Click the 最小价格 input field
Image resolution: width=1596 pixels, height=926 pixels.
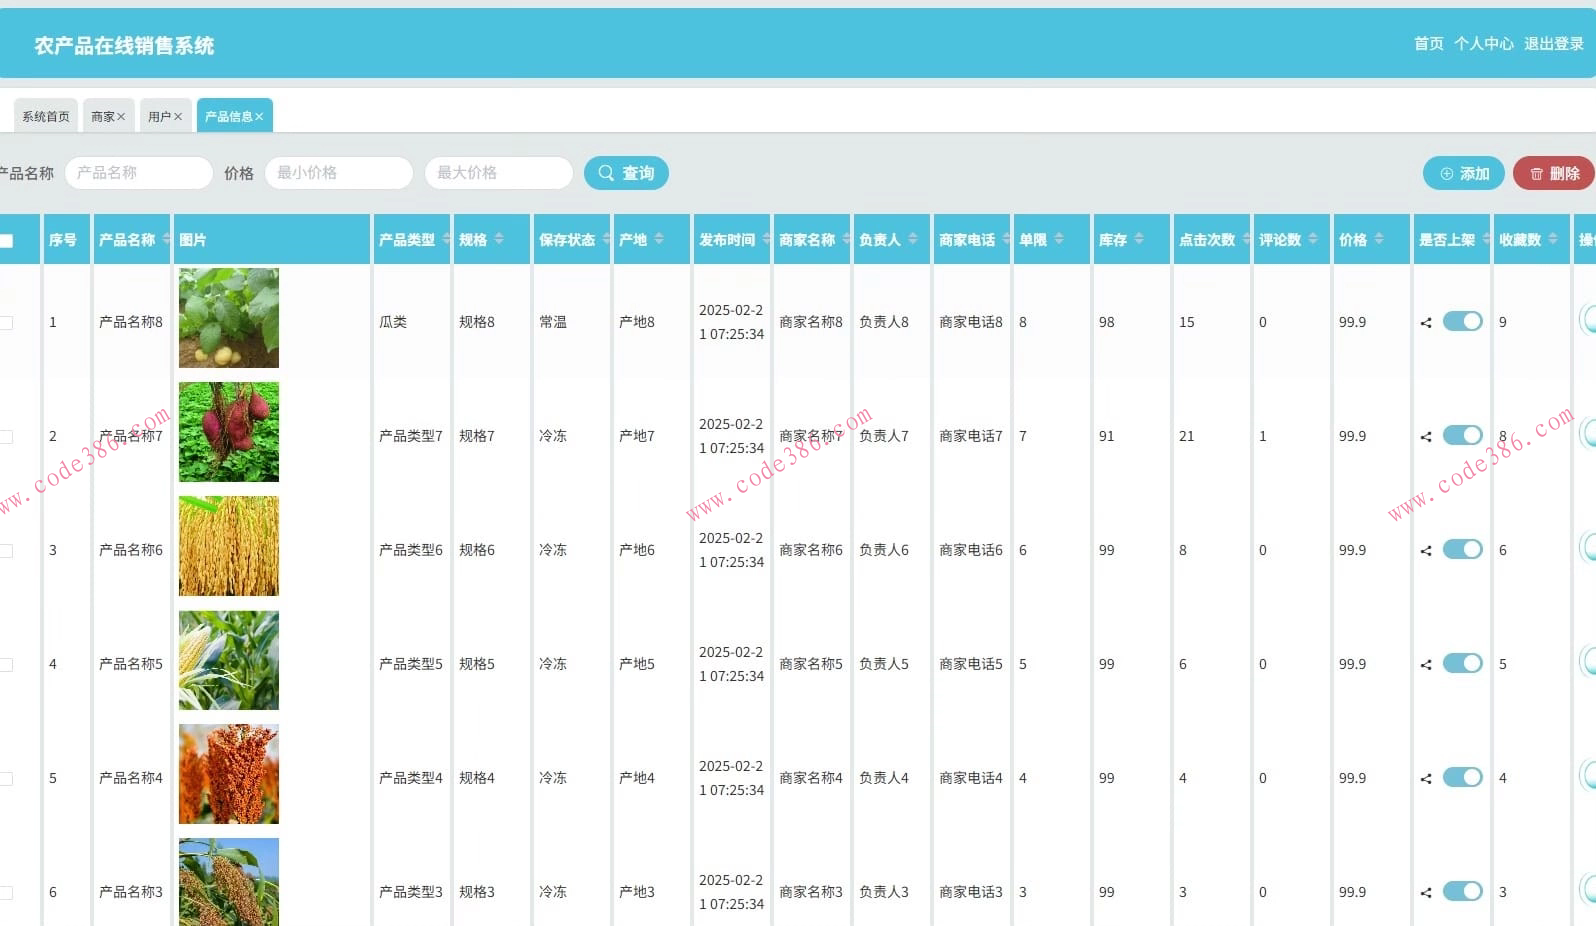(x=339, y=173)
